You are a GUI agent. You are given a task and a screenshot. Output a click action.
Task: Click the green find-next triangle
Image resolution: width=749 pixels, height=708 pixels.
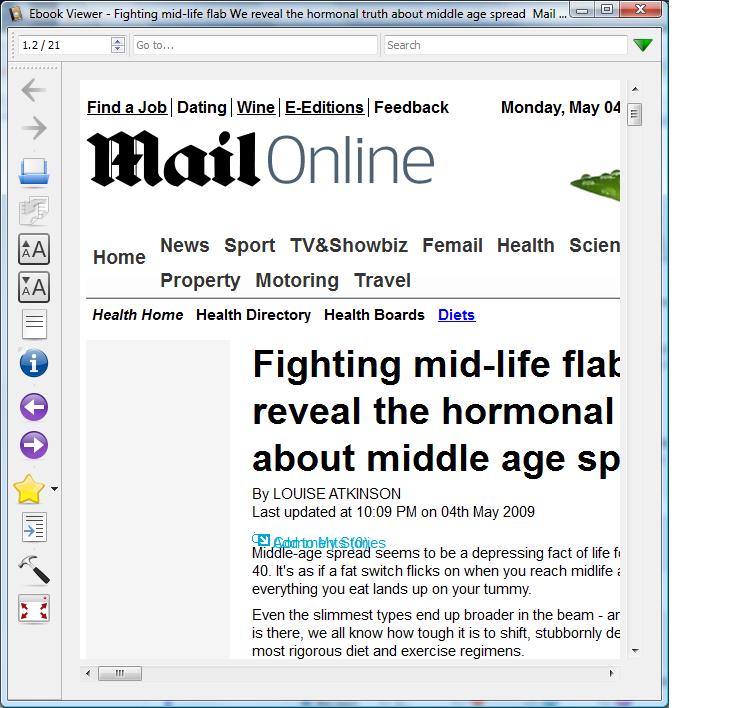[x=642, y=45]
